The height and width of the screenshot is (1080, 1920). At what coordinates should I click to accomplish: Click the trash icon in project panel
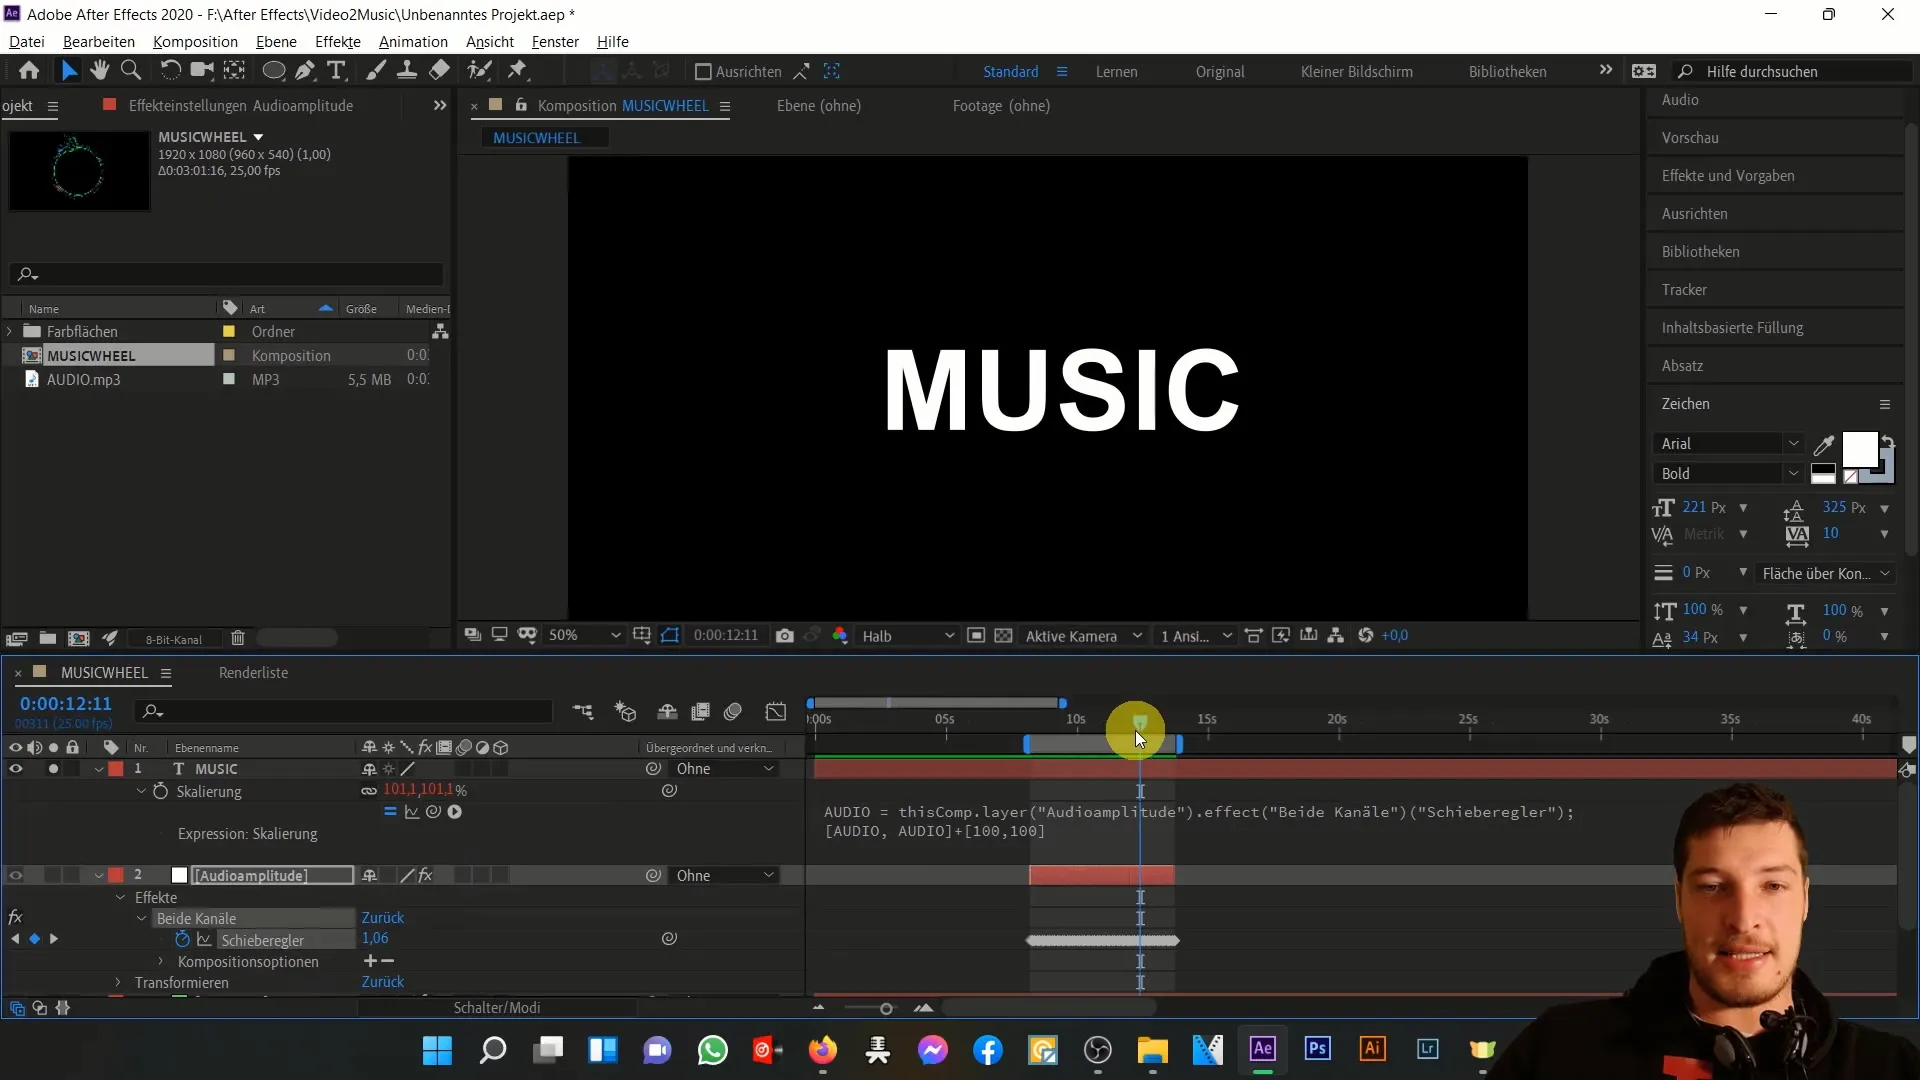(238, 638)
